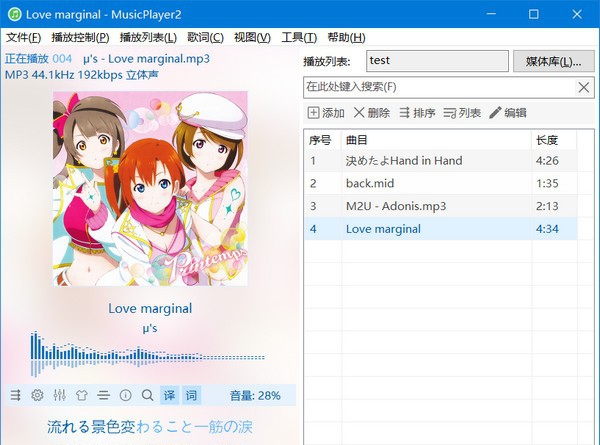Click 序号 column header
Image resolution: width=600 pixels, height=445 pixels.
click(x=323, y=140)
